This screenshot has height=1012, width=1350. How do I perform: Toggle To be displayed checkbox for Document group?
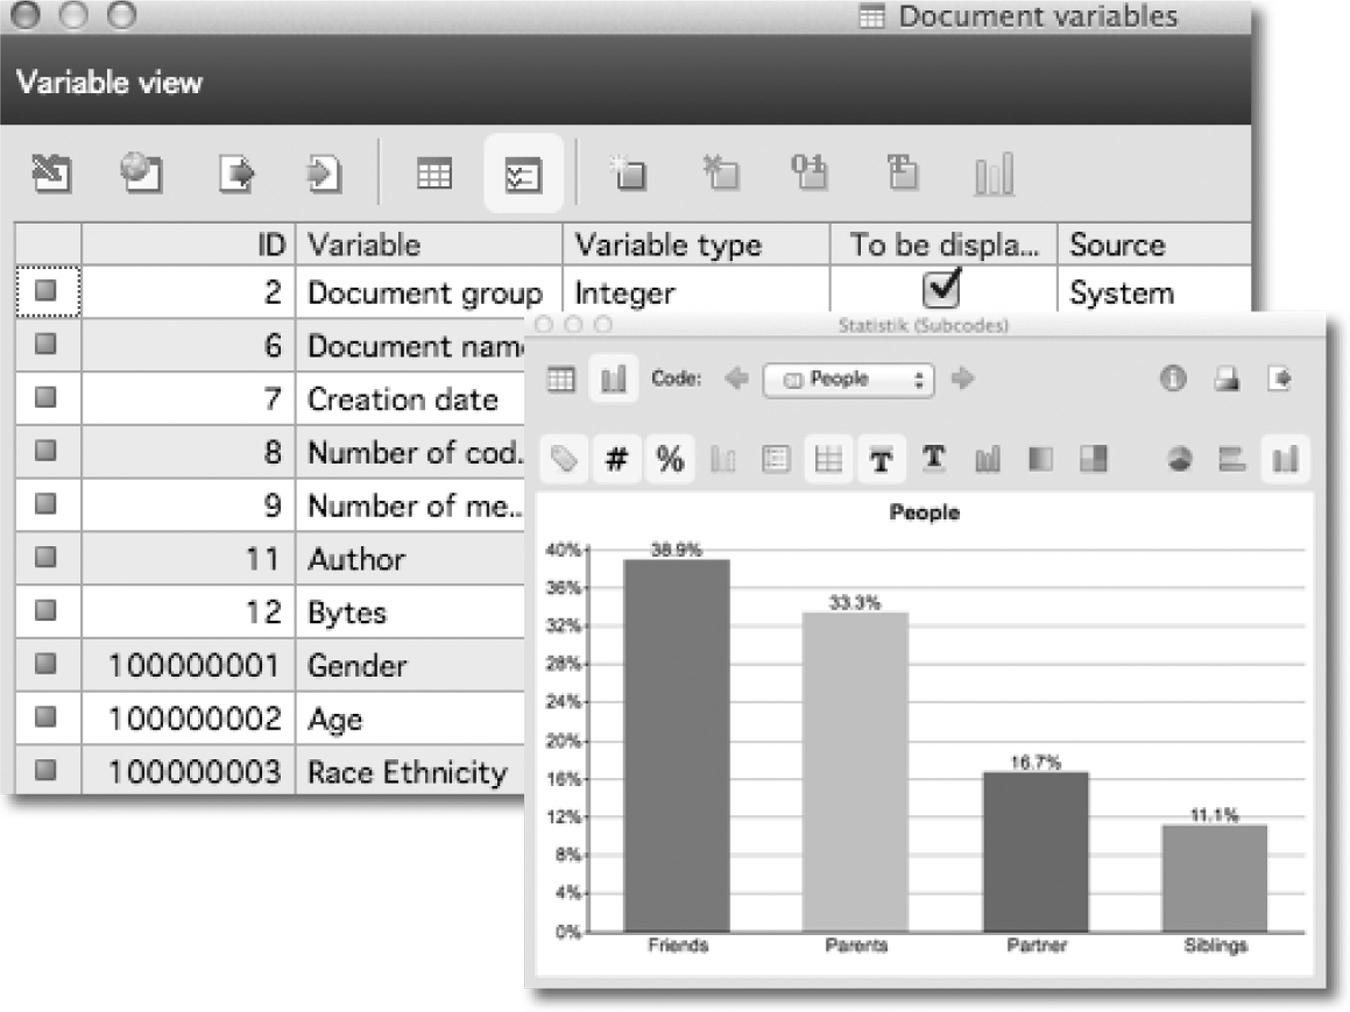pos(942,289)
